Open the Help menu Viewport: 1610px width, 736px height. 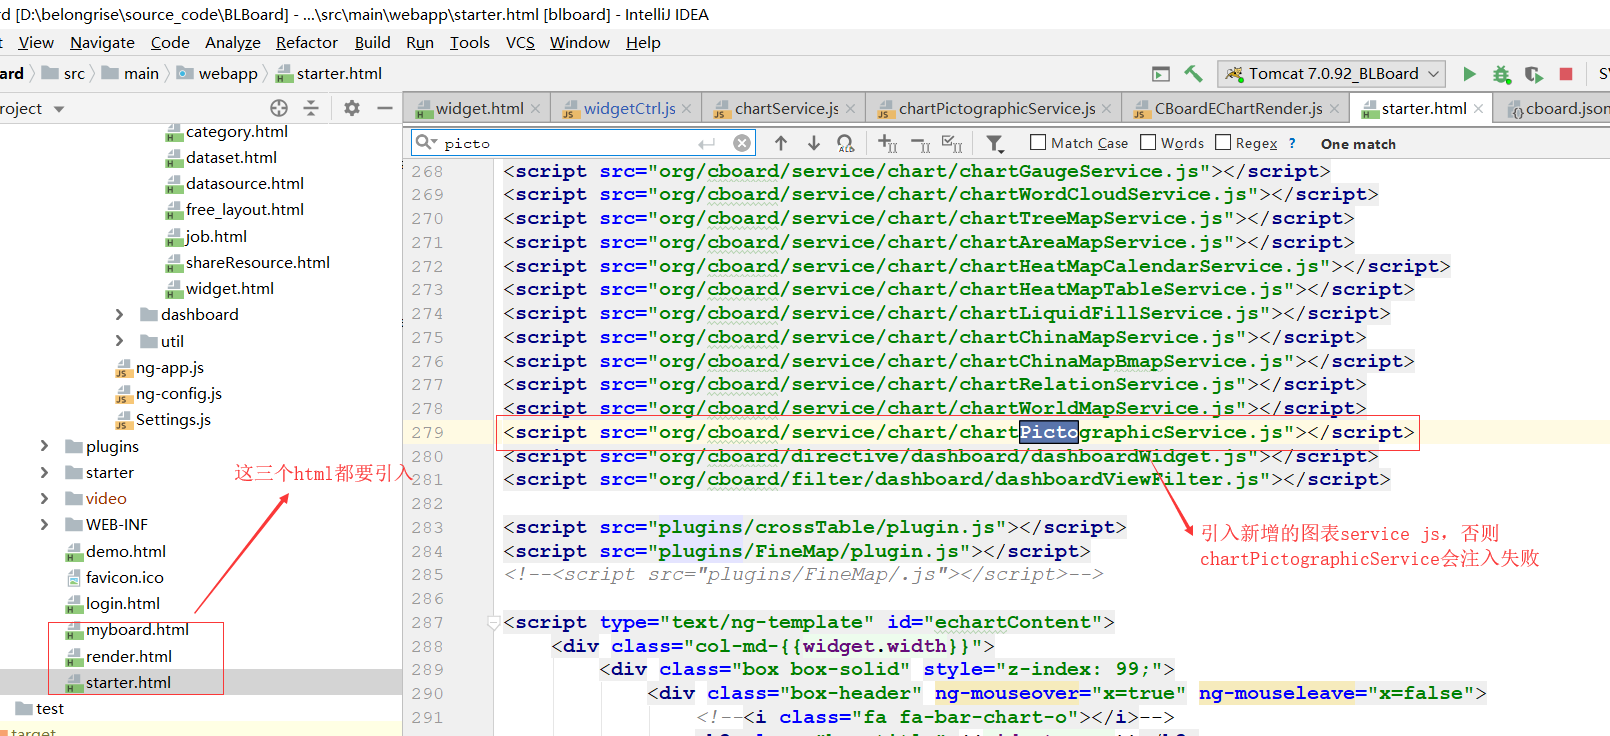643,42
